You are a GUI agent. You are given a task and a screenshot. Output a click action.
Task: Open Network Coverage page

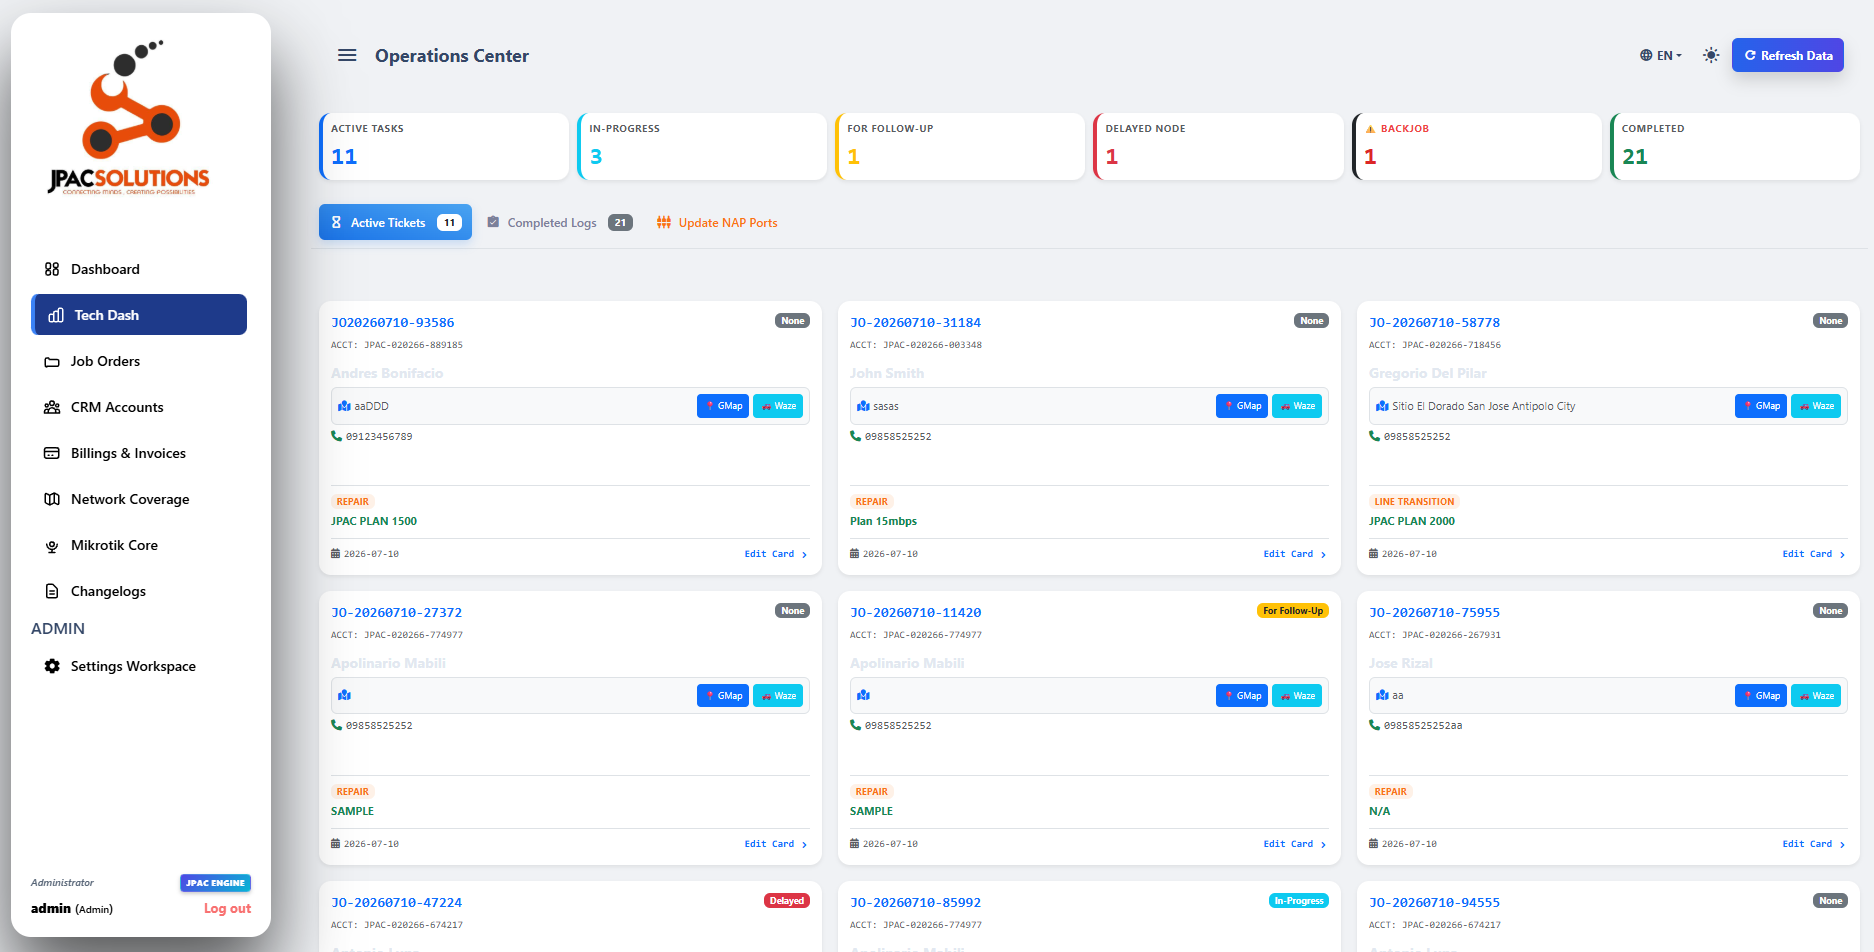pos(139,499)
